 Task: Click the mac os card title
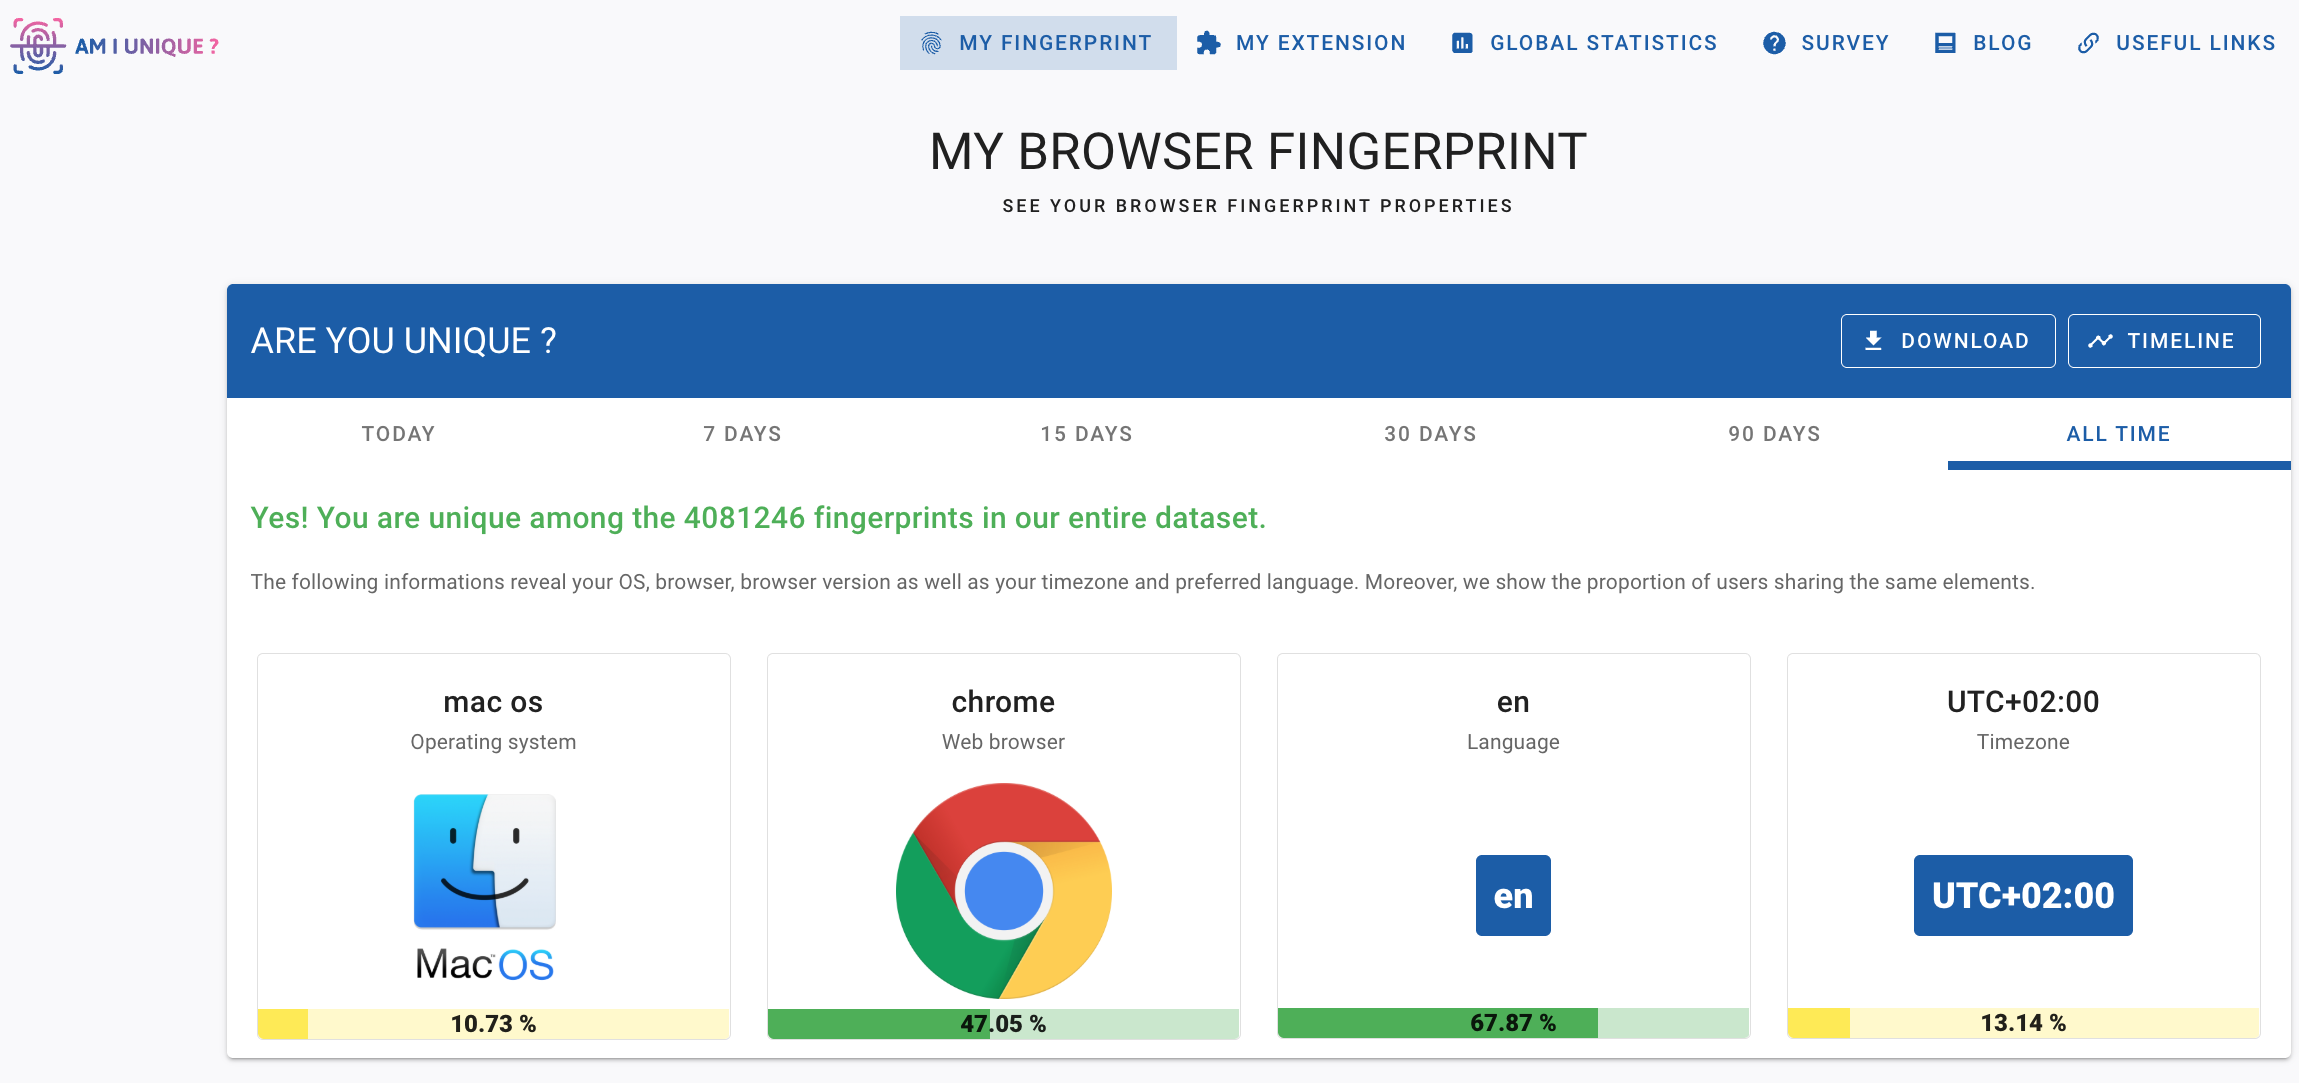coord(493,702)
